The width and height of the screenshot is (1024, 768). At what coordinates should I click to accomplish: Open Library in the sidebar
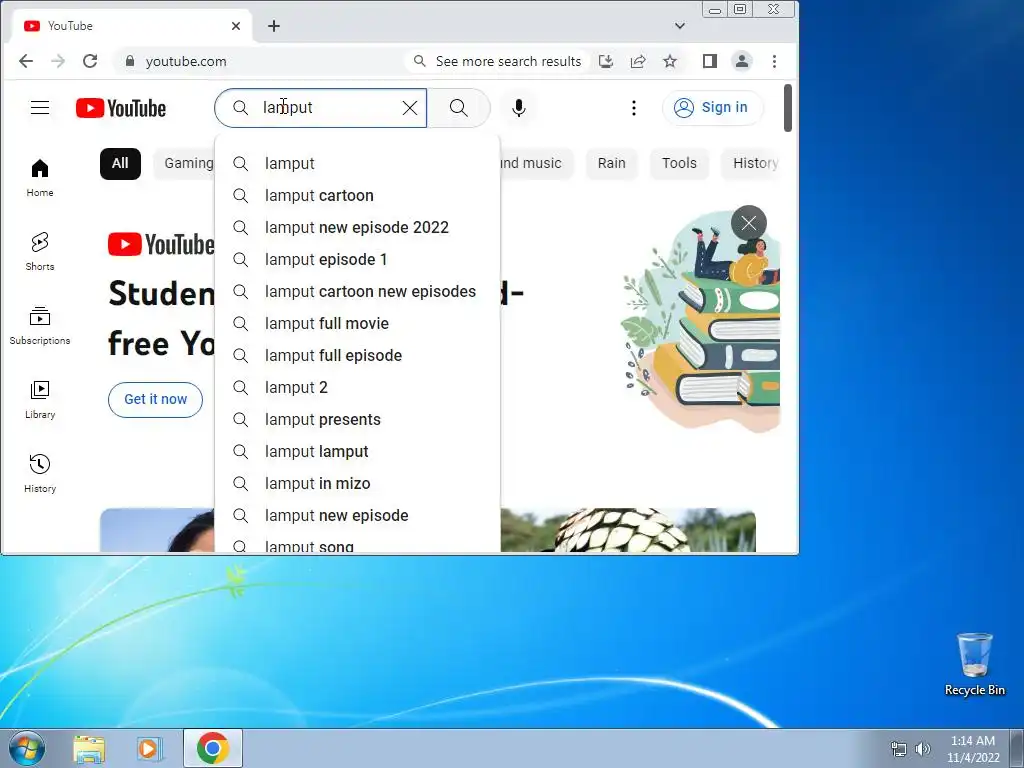tap(40, 400)
